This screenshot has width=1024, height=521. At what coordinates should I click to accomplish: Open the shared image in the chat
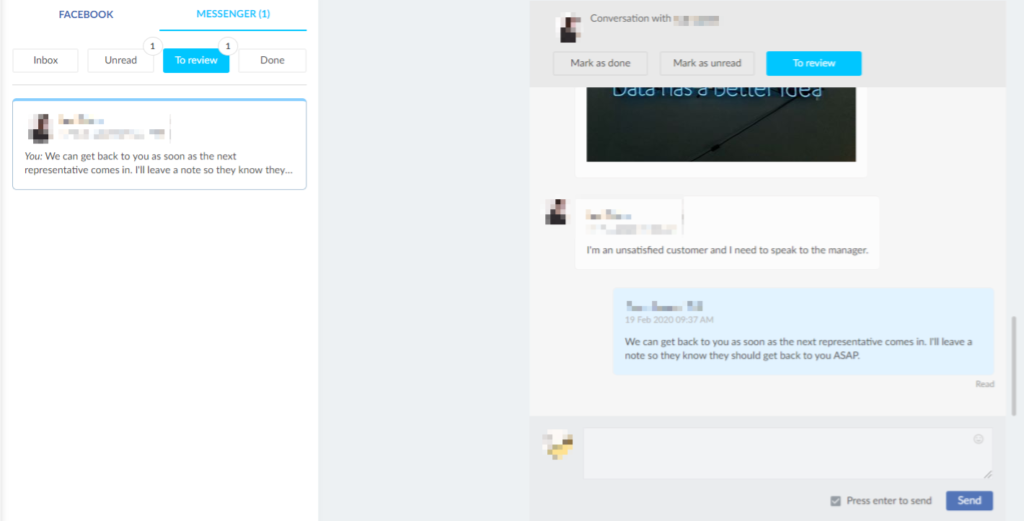[x=720, y=124]
